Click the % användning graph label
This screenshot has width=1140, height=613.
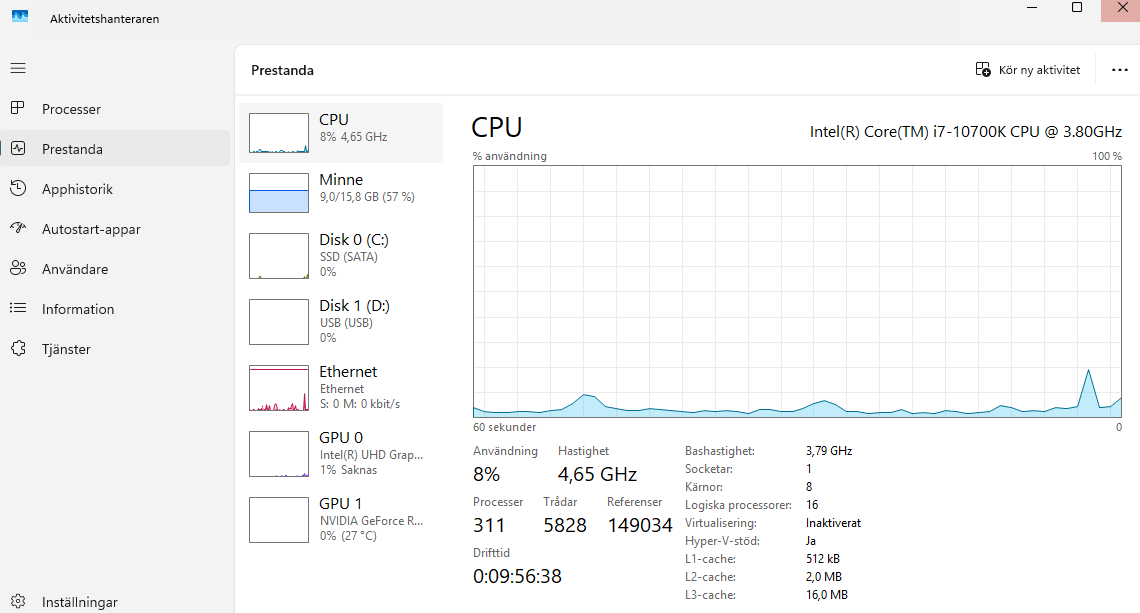tap(510, 156)
